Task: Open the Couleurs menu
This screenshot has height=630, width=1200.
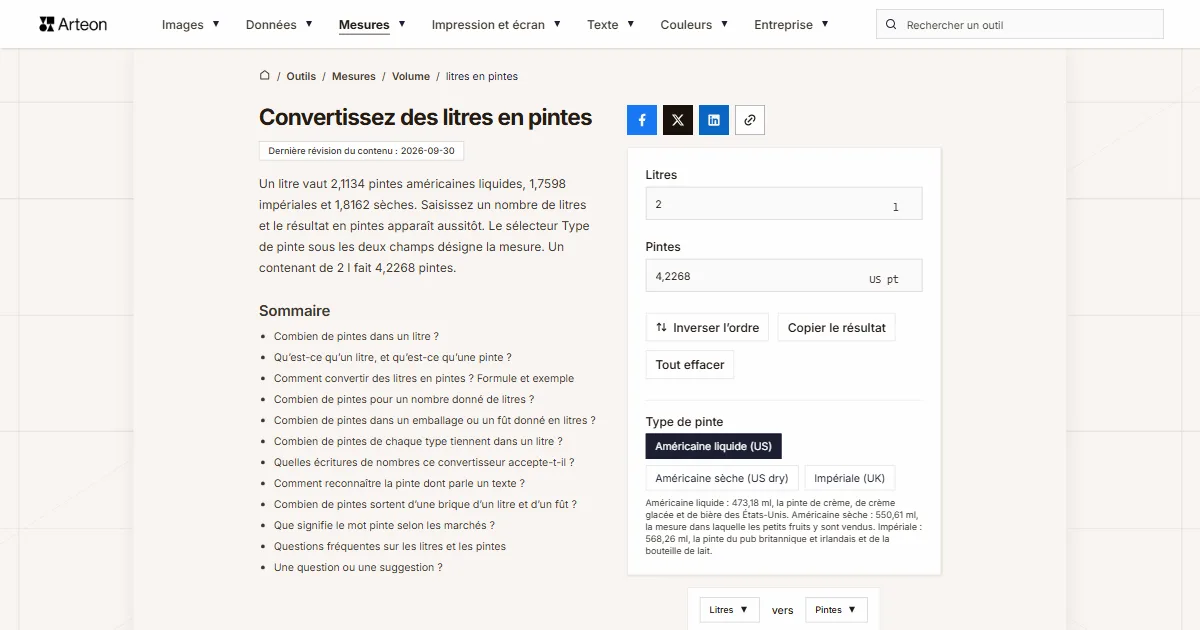Action: tap(694, 25)
